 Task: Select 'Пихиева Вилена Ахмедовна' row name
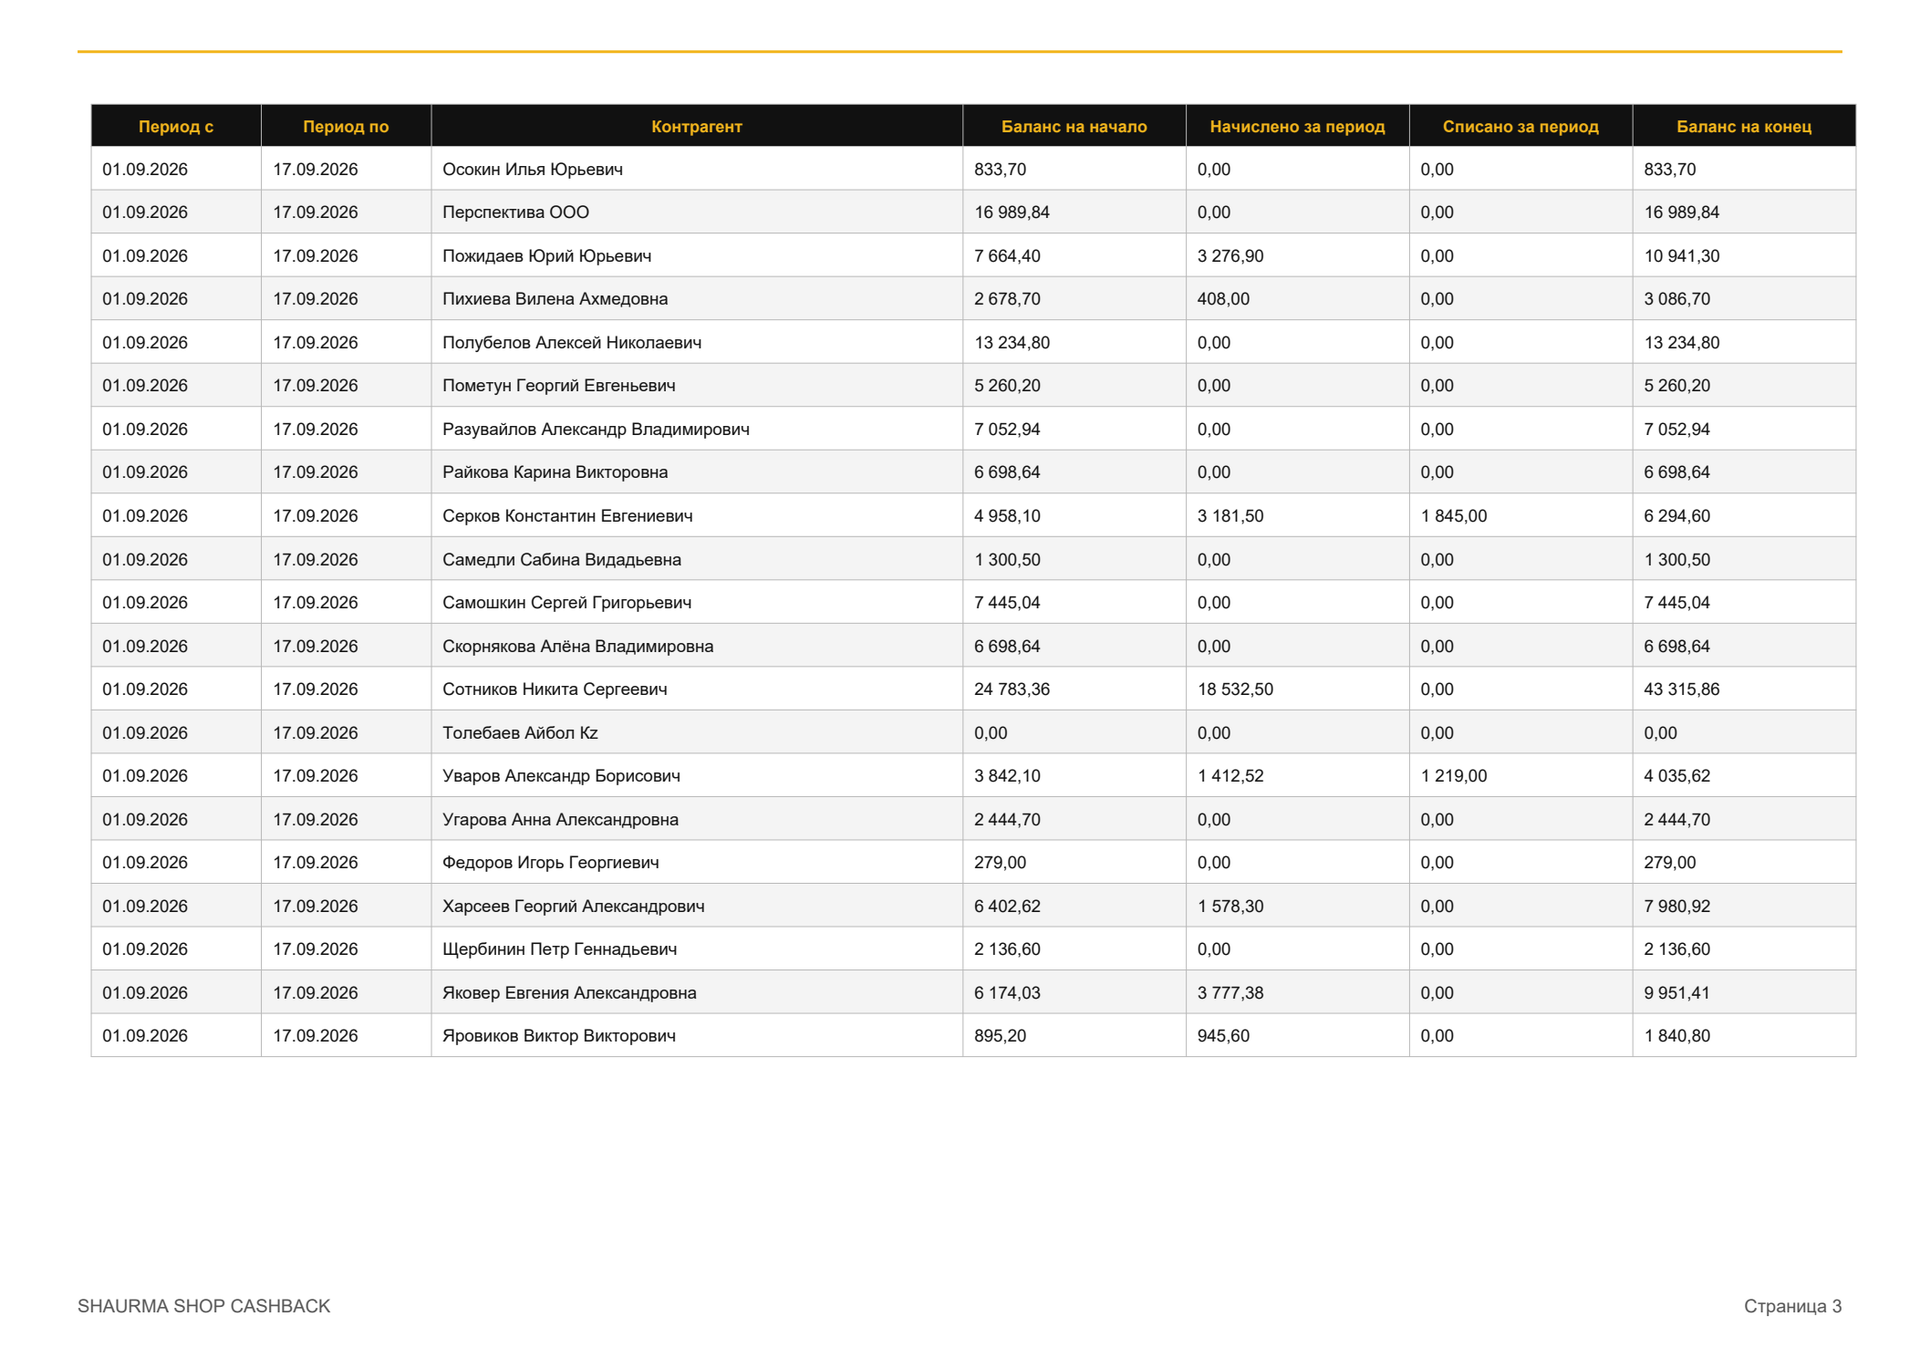[x=555, y=299]
